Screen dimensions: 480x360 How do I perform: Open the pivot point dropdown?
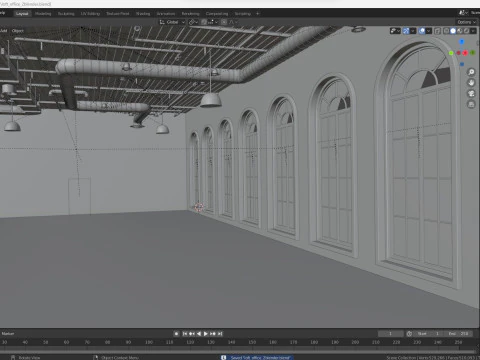point(193,22)
